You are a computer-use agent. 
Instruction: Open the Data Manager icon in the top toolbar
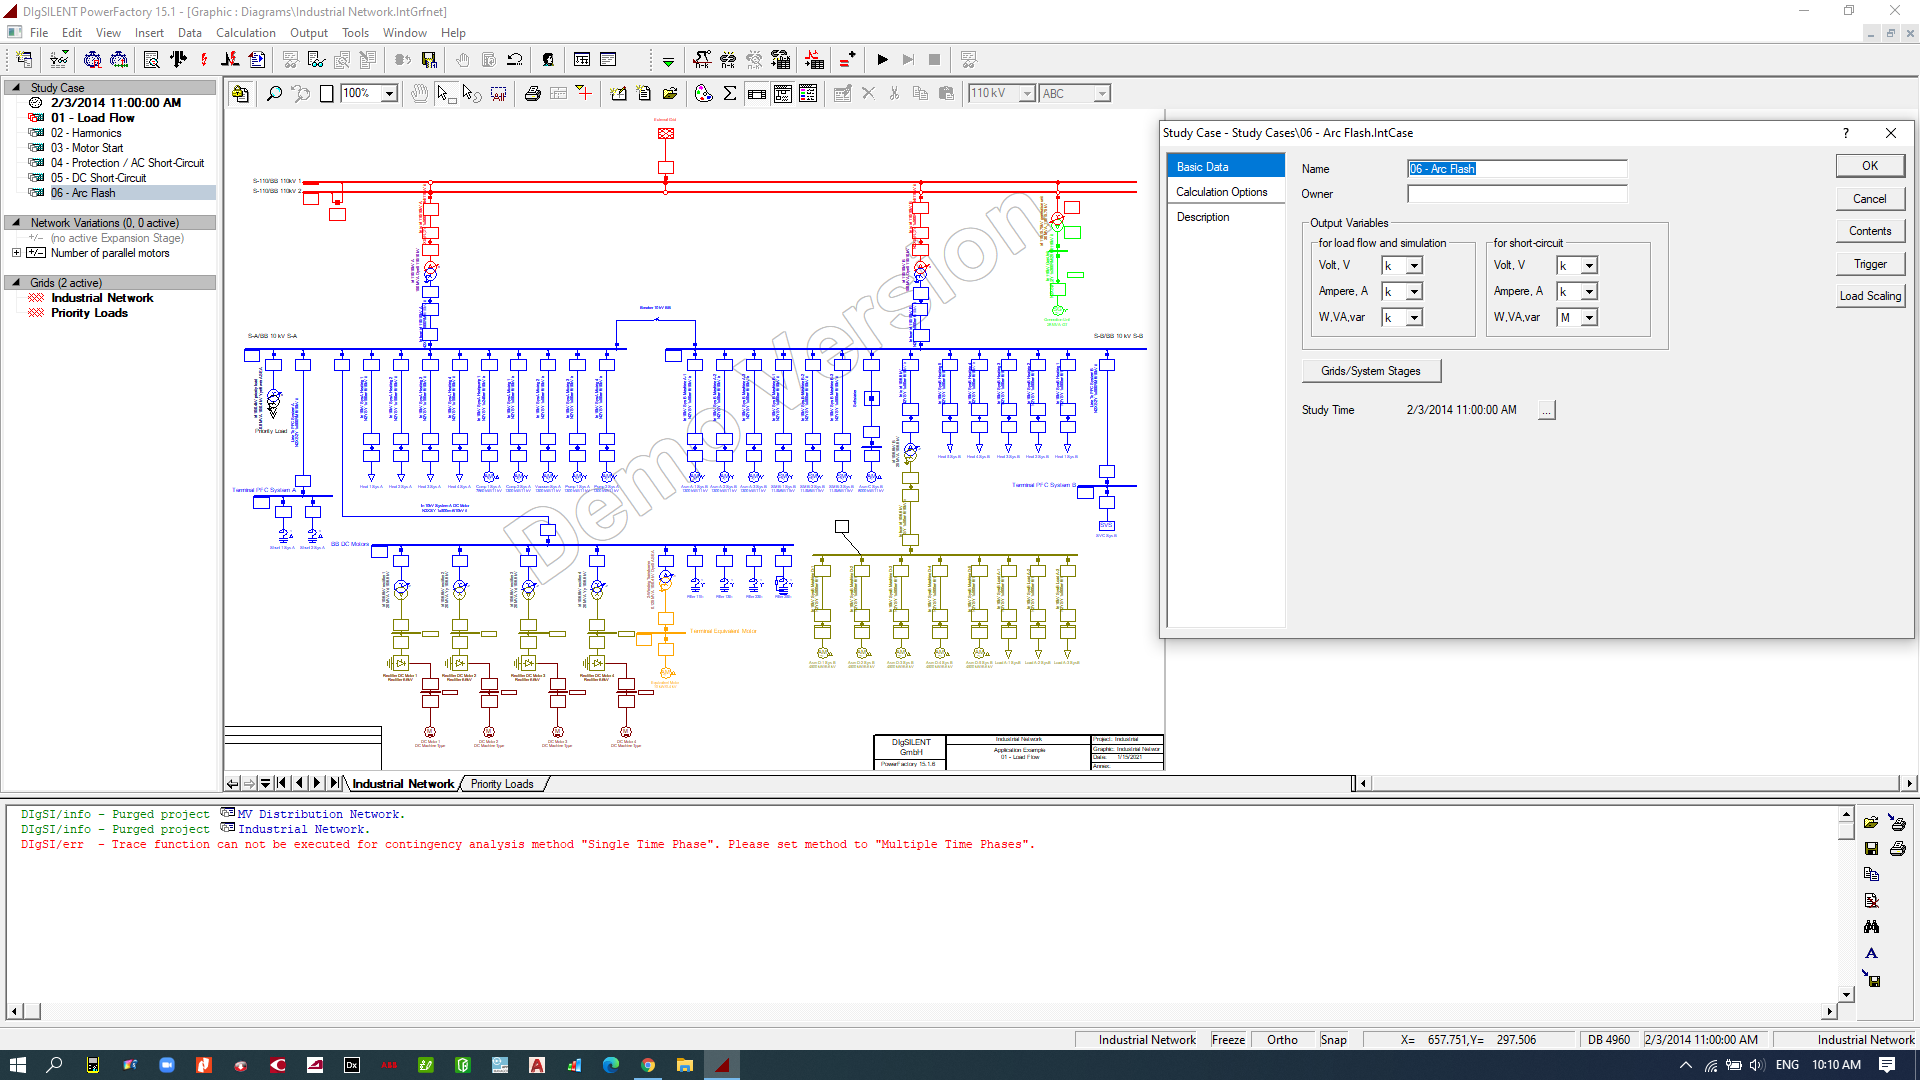tap(24, 60)
